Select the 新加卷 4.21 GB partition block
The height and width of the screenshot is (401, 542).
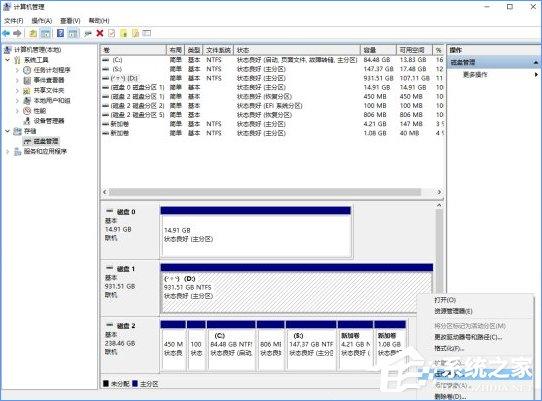pyautogui.click(x=355, y=345)
